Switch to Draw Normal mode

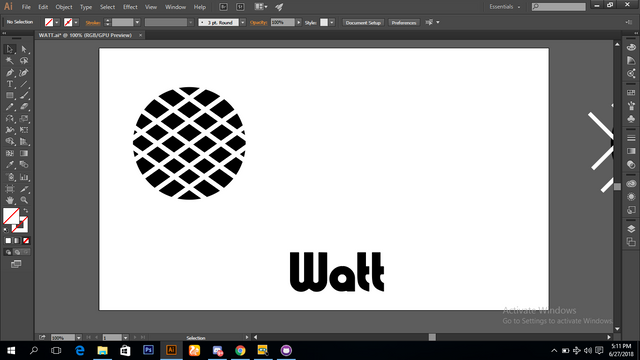(8, 252)
